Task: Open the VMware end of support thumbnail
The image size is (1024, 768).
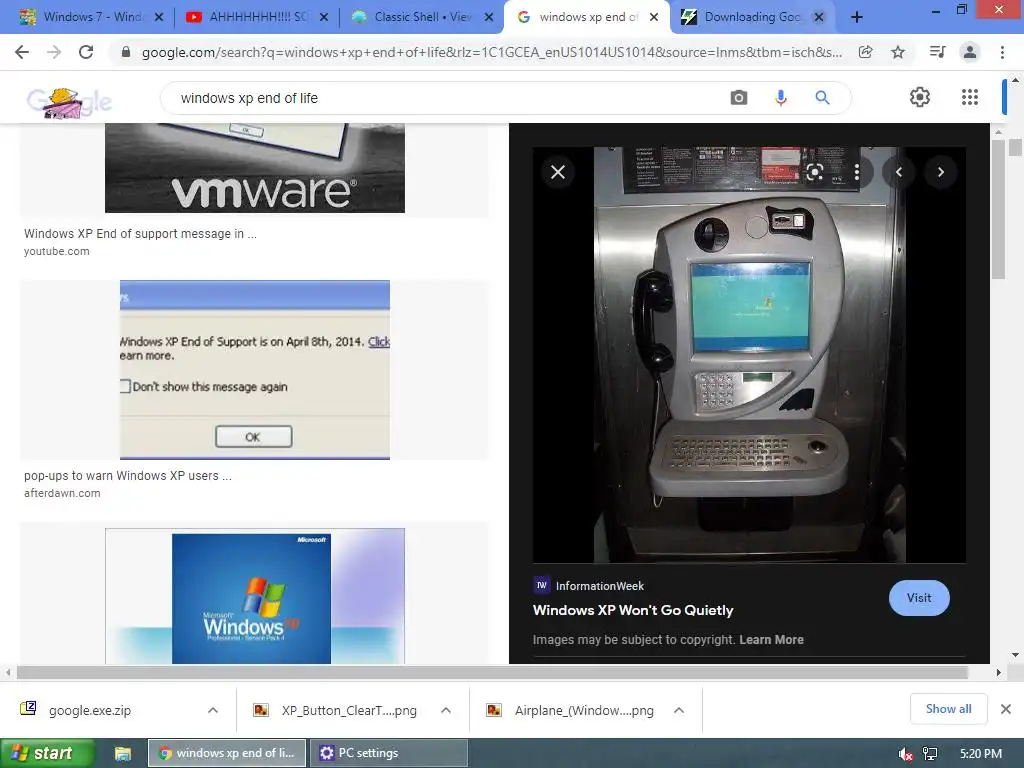Action: click(x=255, y=167)
